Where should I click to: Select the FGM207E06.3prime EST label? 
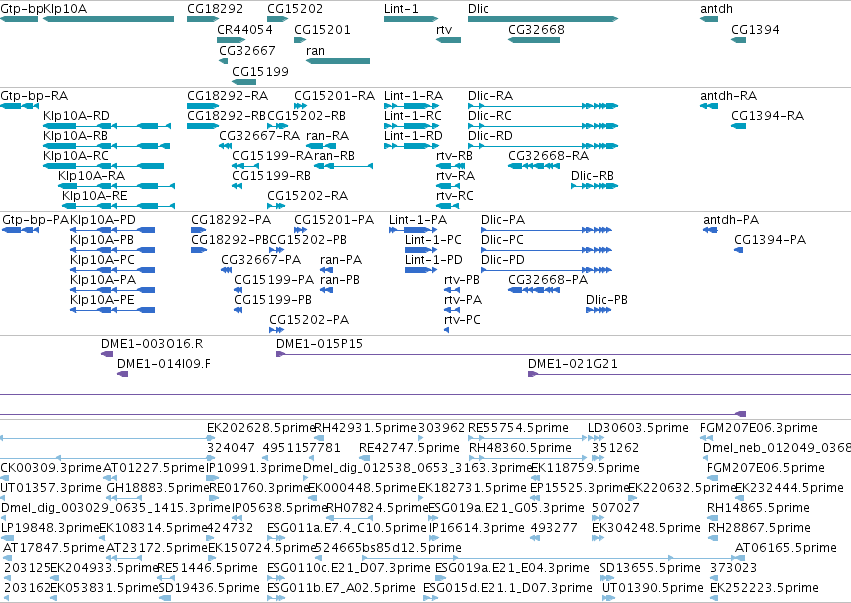[759, 428]
